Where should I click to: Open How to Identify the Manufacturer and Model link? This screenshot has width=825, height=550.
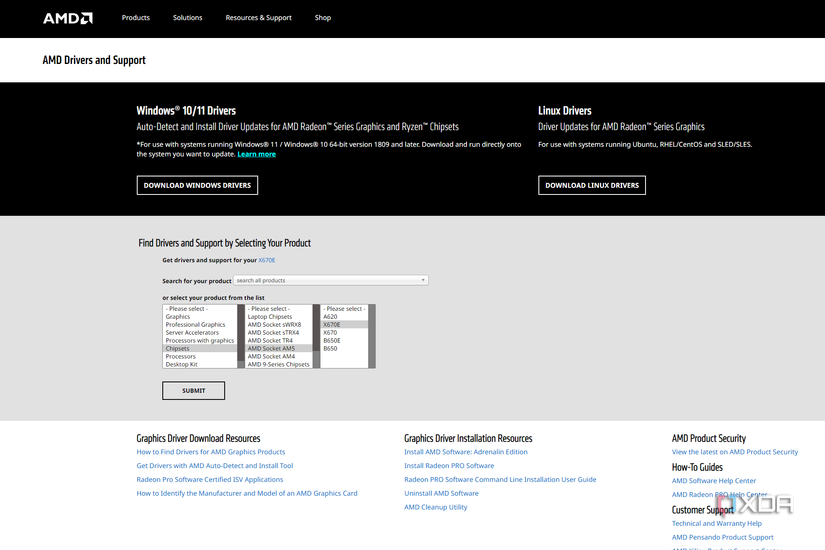point(247,493)
